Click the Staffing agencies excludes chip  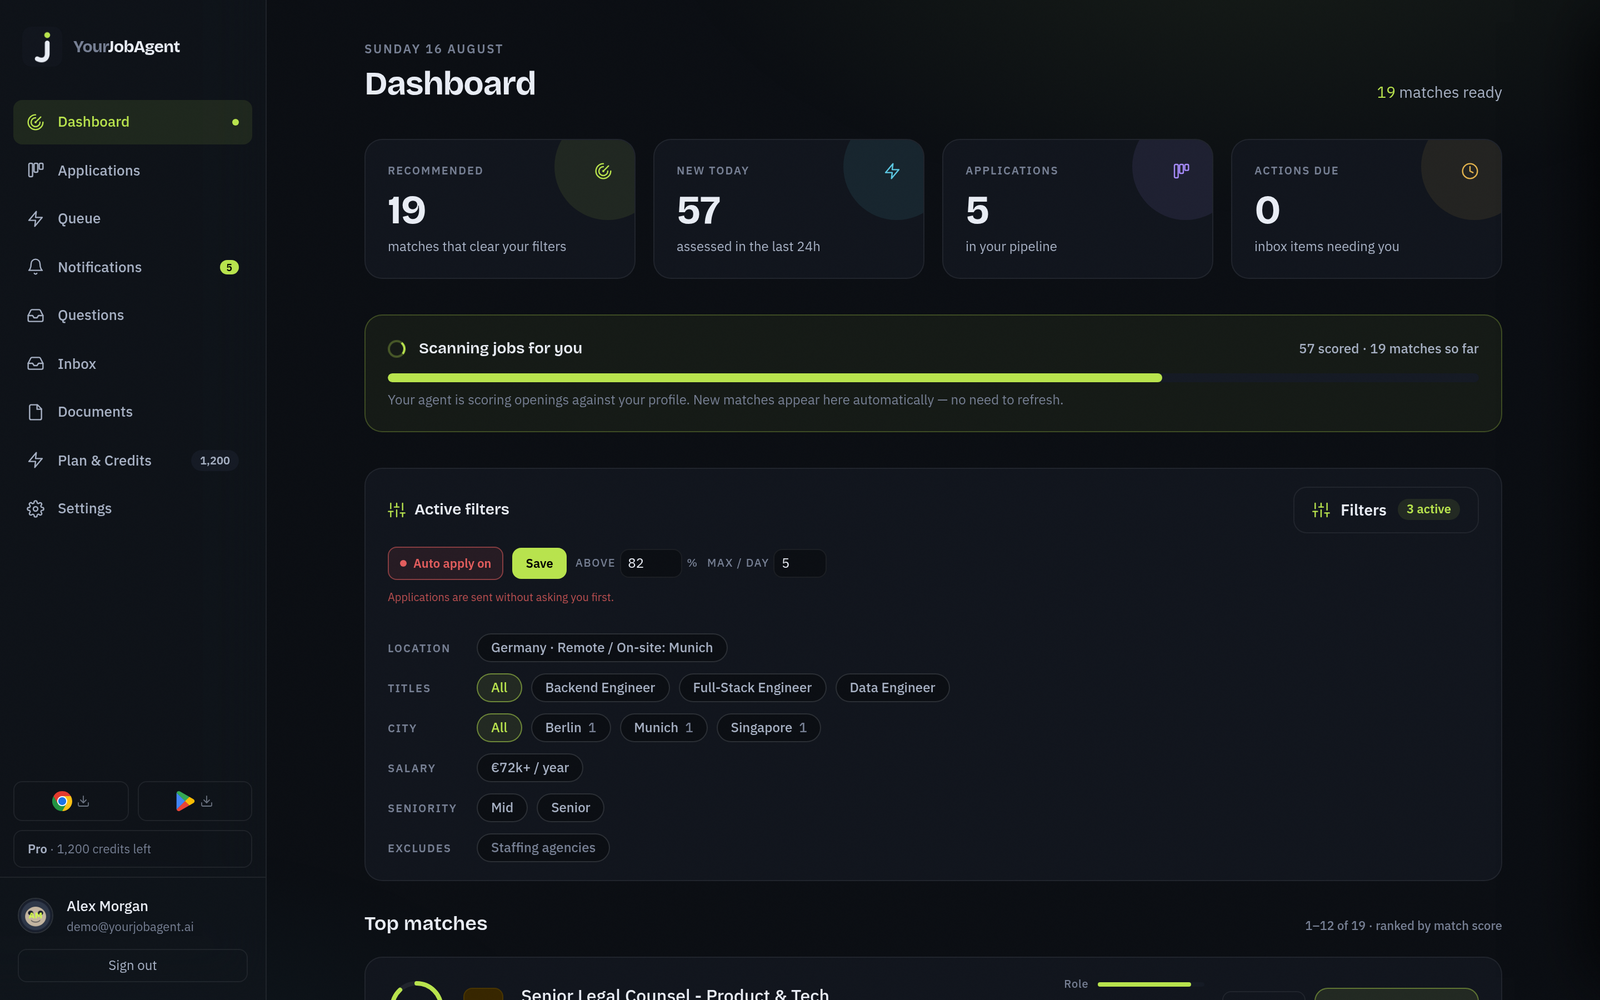click(x=543, y=848)
